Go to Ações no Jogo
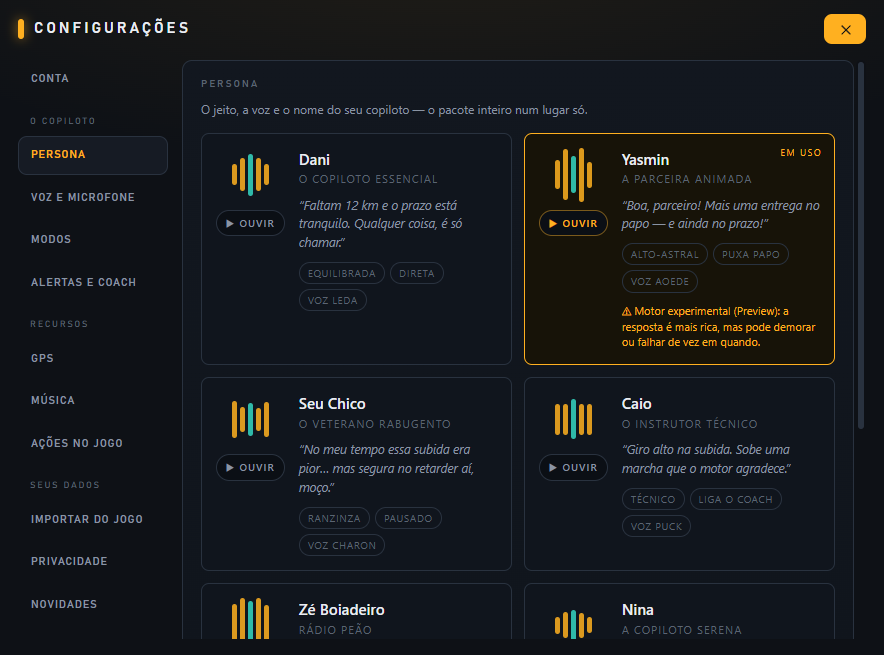Viewport: 884px width, 655px height. coord(77,443)
